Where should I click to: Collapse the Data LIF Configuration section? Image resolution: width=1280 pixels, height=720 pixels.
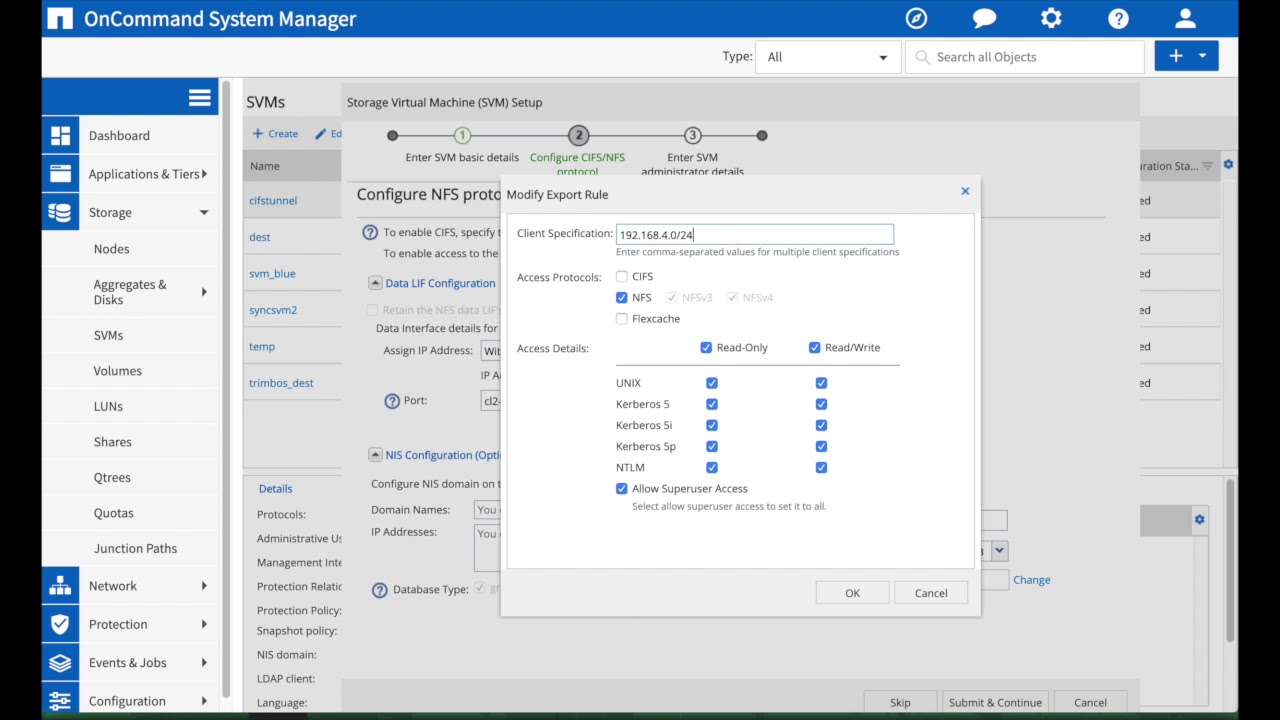tap(375, 283)
